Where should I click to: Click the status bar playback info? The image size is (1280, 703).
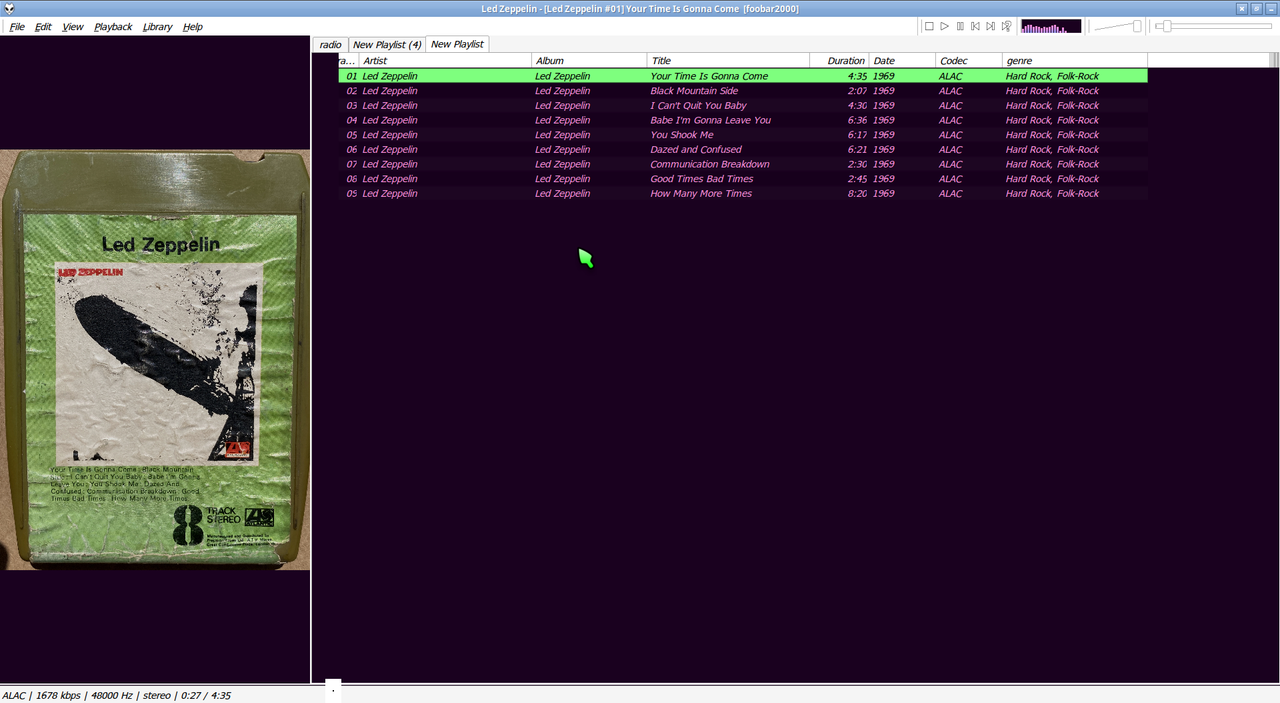point(116,695)
